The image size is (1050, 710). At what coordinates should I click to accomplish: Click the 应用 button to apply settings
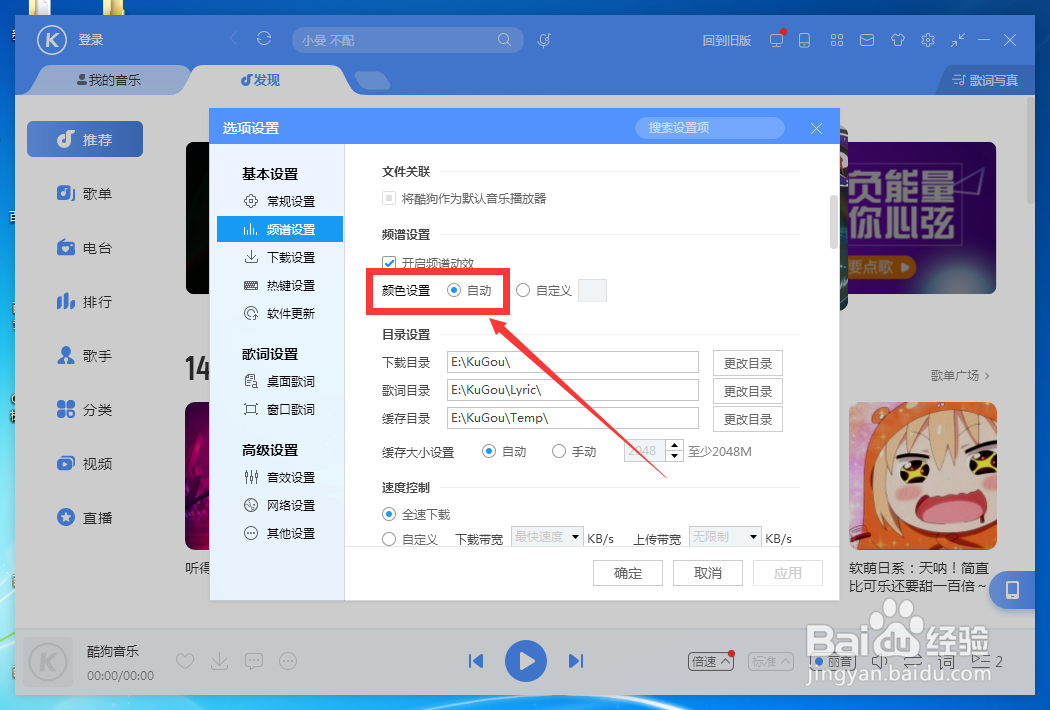(x=788, y=573)
